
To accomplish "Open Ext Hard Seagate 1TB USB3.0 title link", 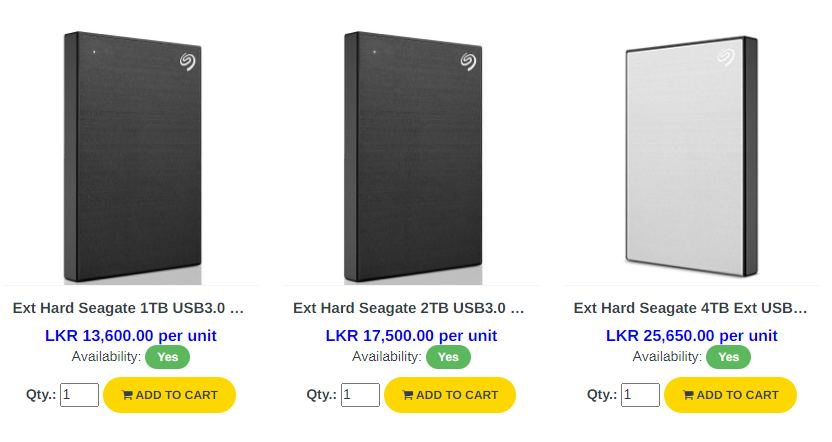I will [x=128, y=308].
